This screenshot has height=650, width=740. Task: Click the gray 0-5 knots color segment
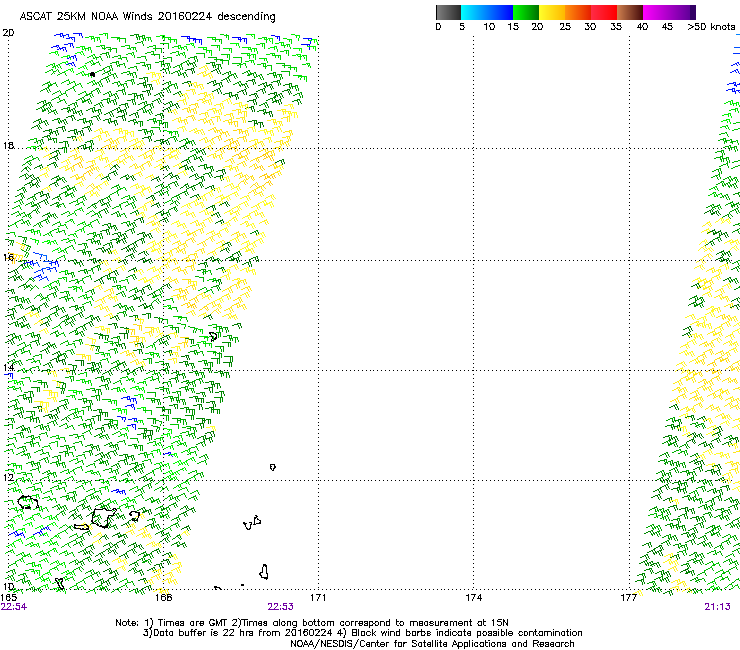pos(448,12)
